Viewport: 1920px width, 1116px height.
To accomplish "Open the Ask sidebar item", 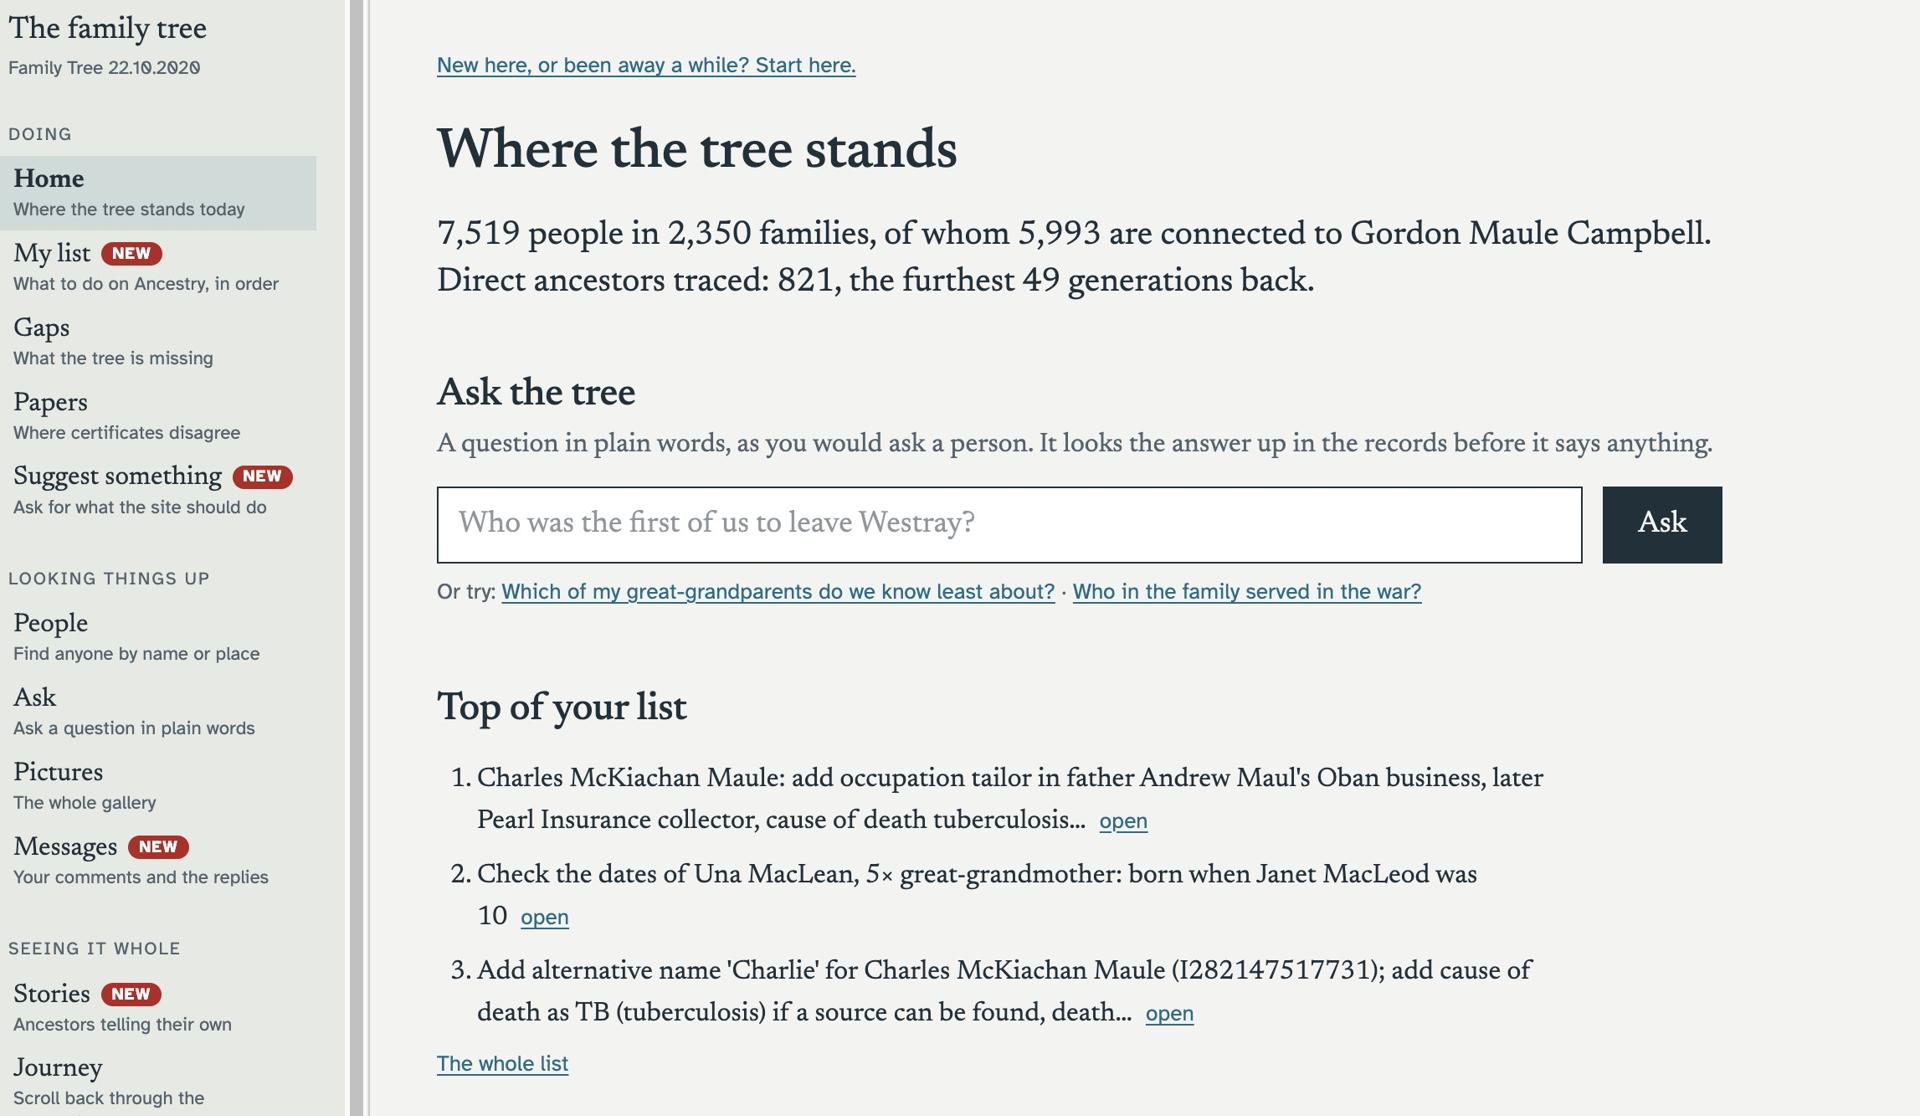I will tap(158, 711).
